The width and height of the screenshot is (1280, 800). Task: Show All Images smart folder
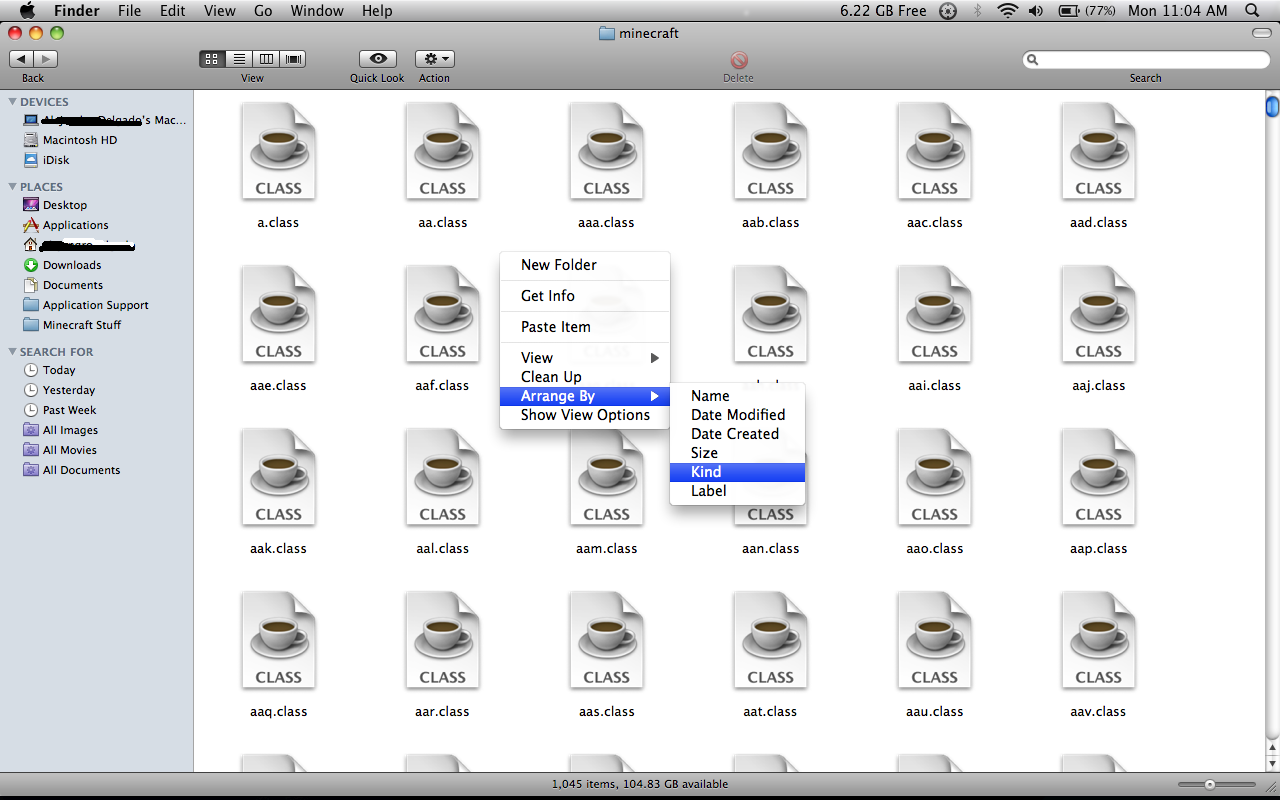70,430
